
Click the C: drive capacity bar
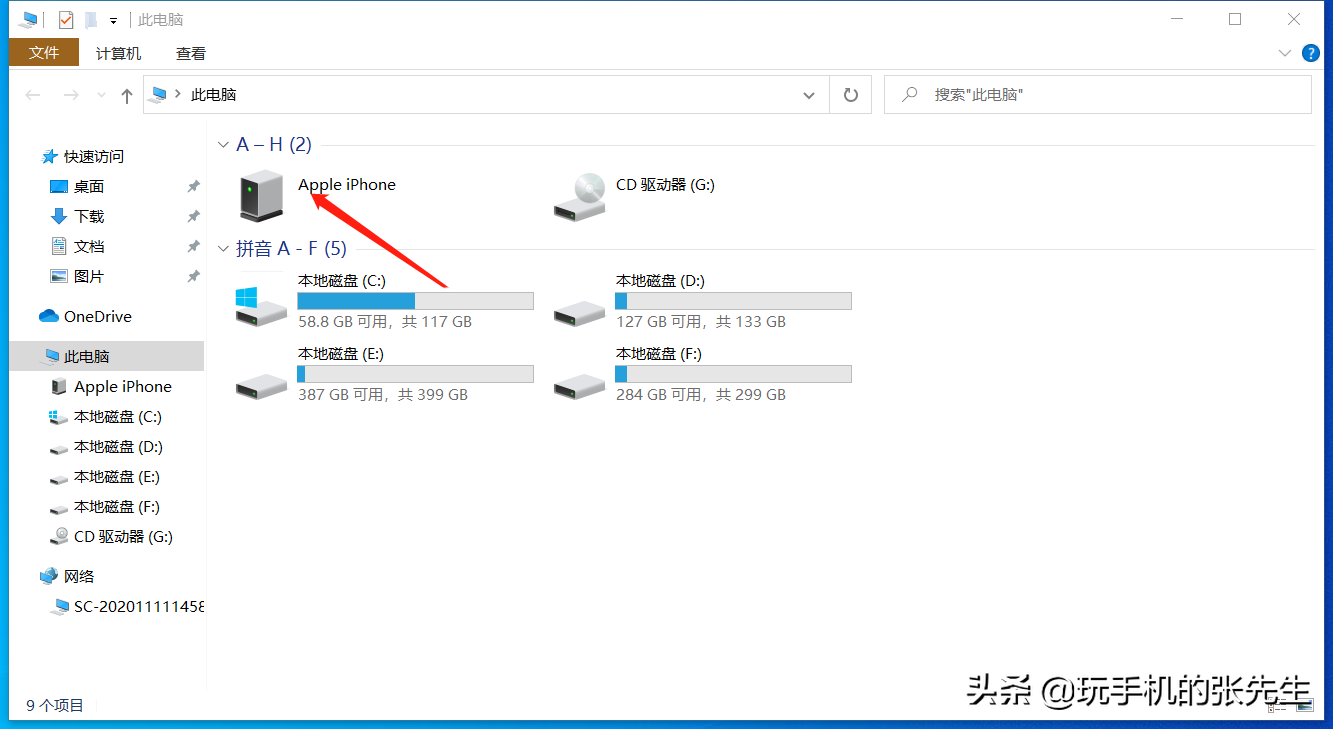pyautogui.click(x=414, y=300)
